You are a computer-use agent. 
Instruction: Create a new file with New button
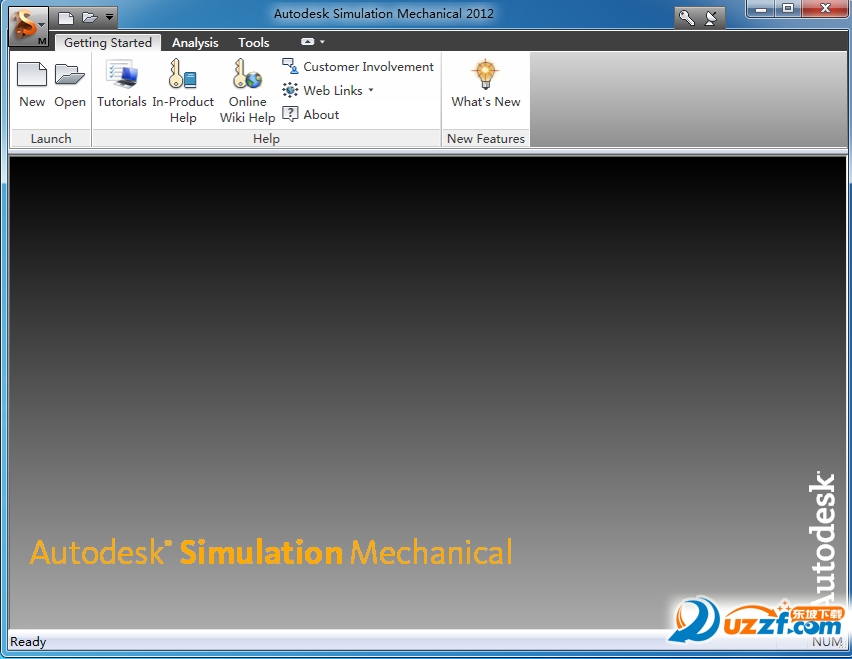tap(32, 85)
